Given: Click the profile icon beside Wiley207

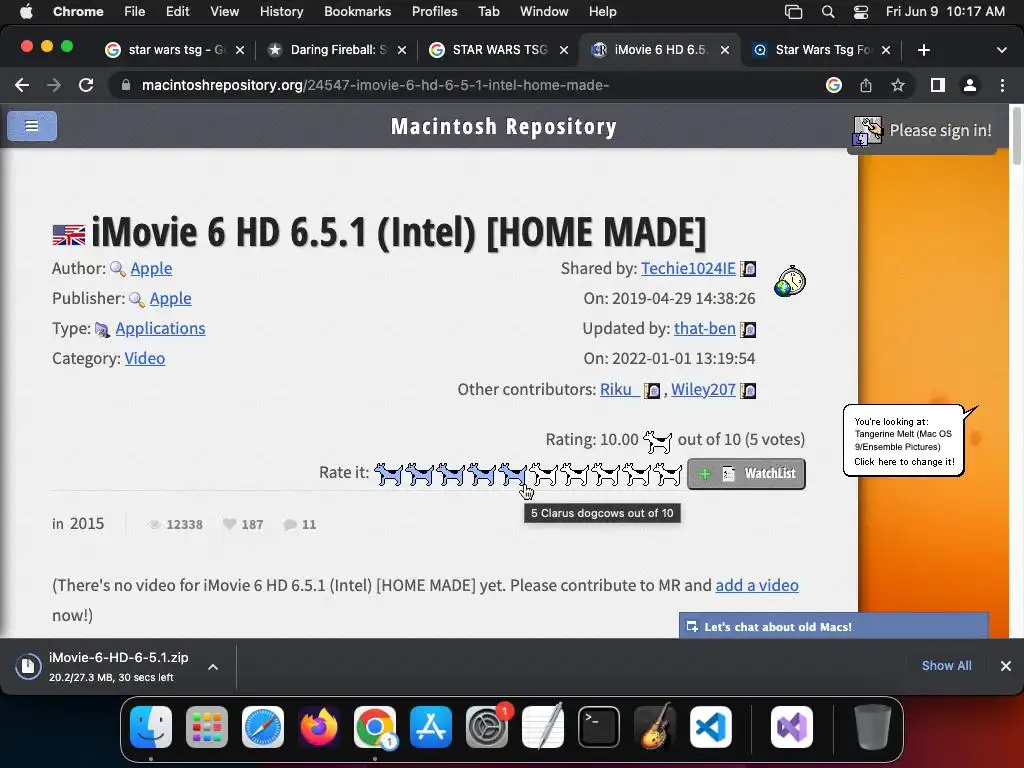Looking at the screenshot, I should (x=748, y=391).
